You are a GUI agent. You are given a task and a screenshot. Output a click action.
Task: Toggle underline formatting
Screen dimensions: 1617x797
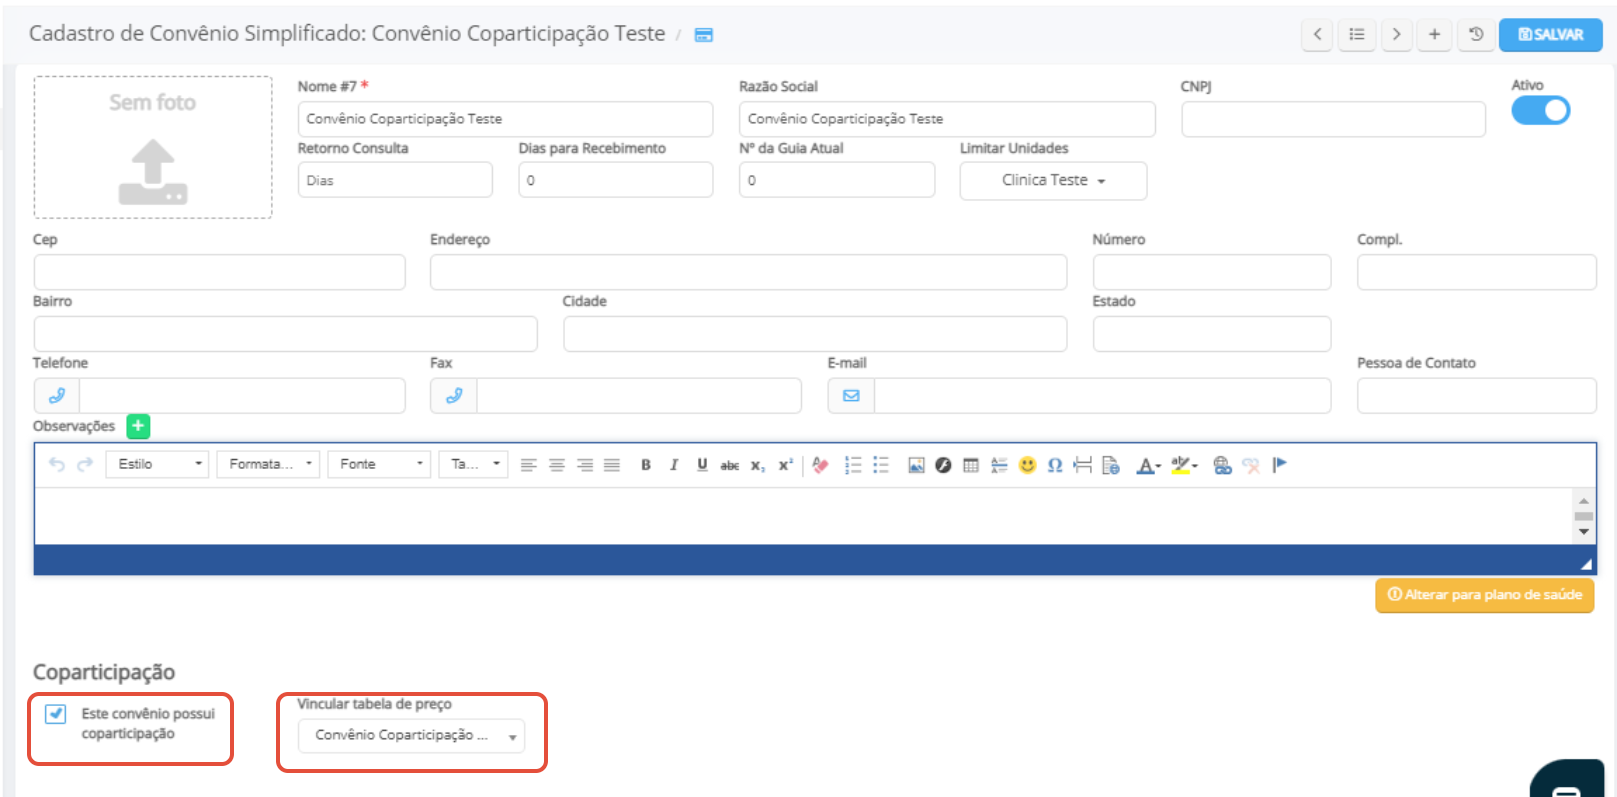click(x=702, y=465)
